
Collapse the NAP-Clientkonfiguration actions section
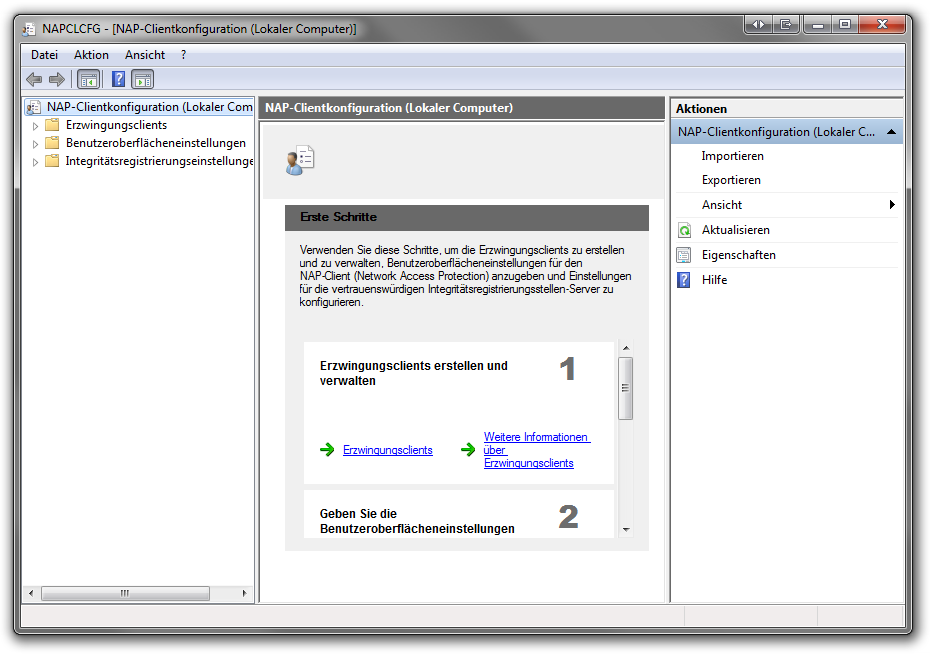click(x=890, y=132)
